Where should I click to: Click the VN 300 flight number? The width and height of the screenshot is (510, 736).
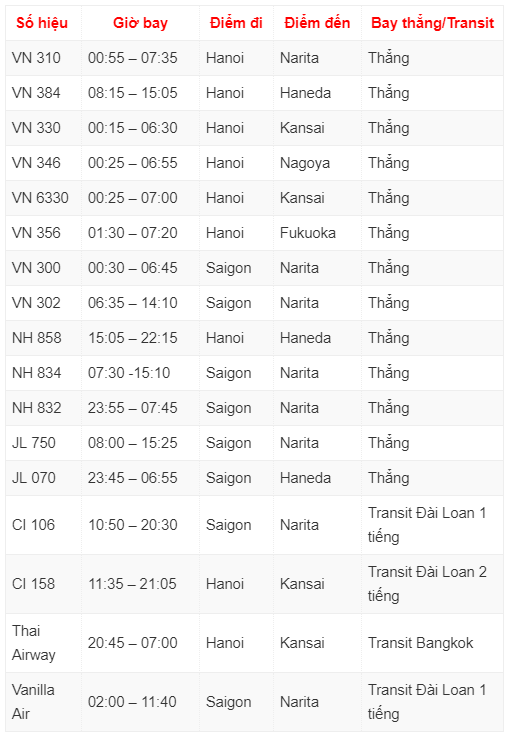point(36,268)
